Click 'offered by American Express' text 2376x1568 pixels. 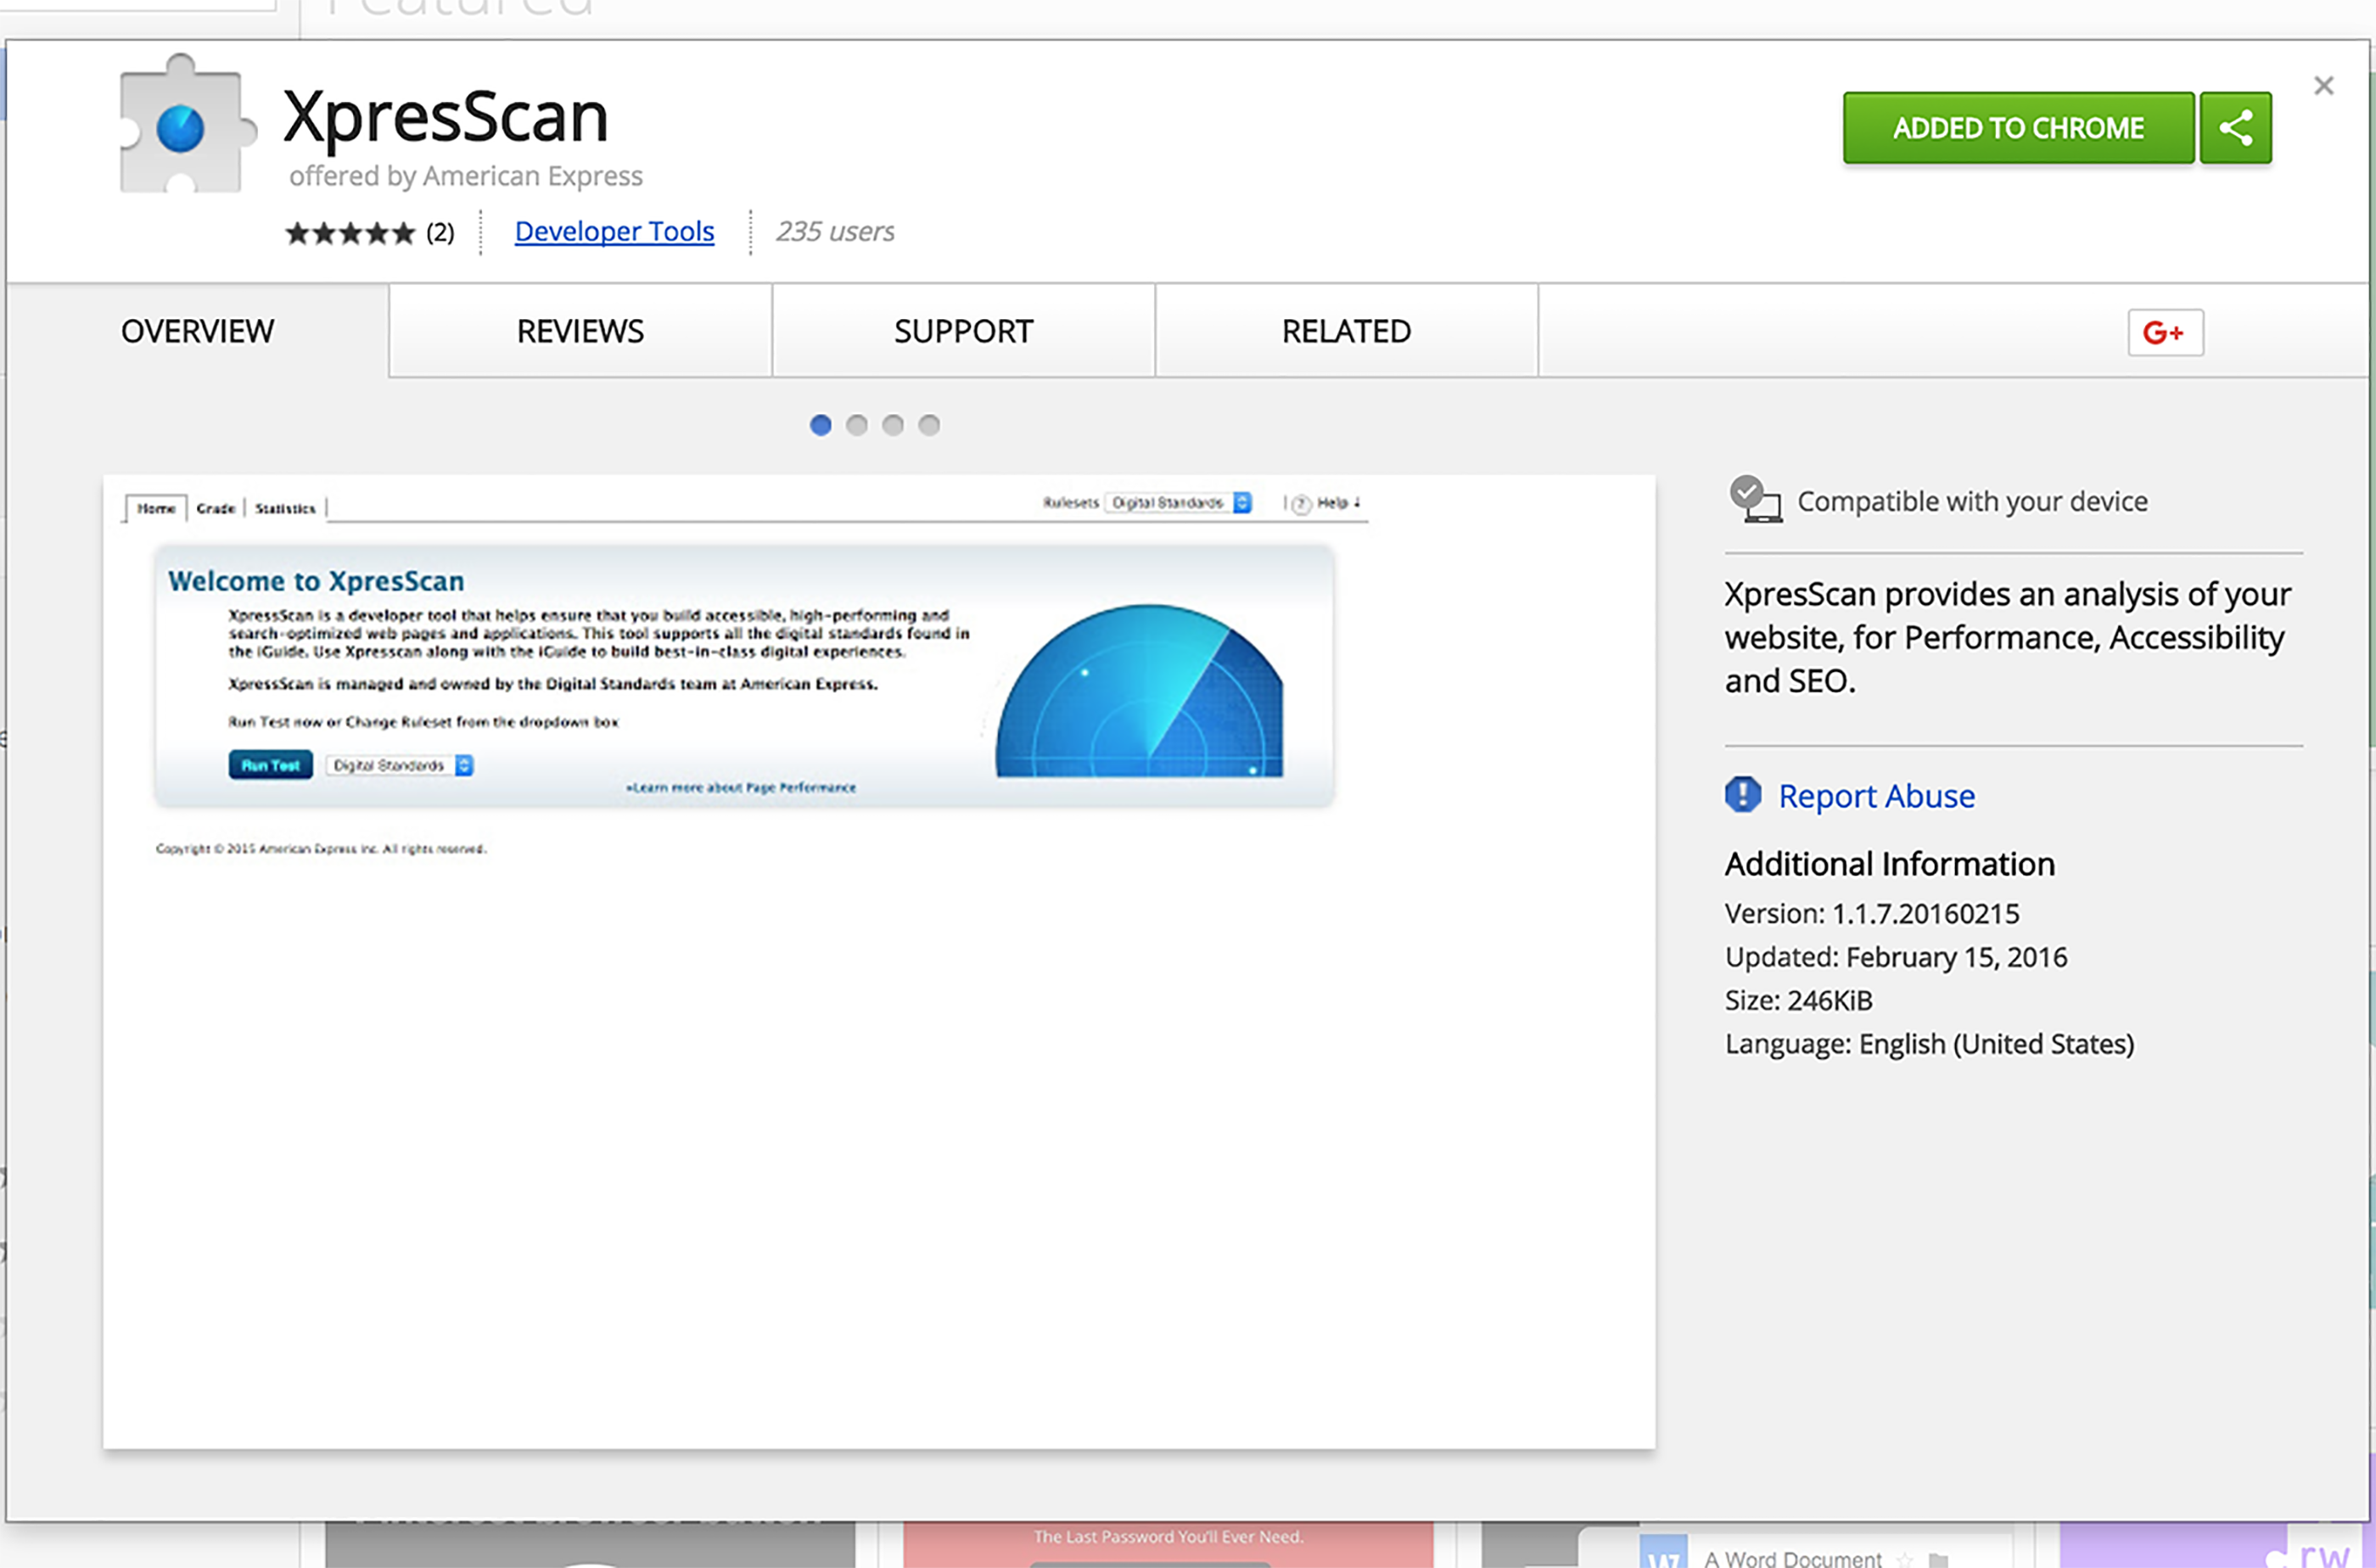[466, 176]
